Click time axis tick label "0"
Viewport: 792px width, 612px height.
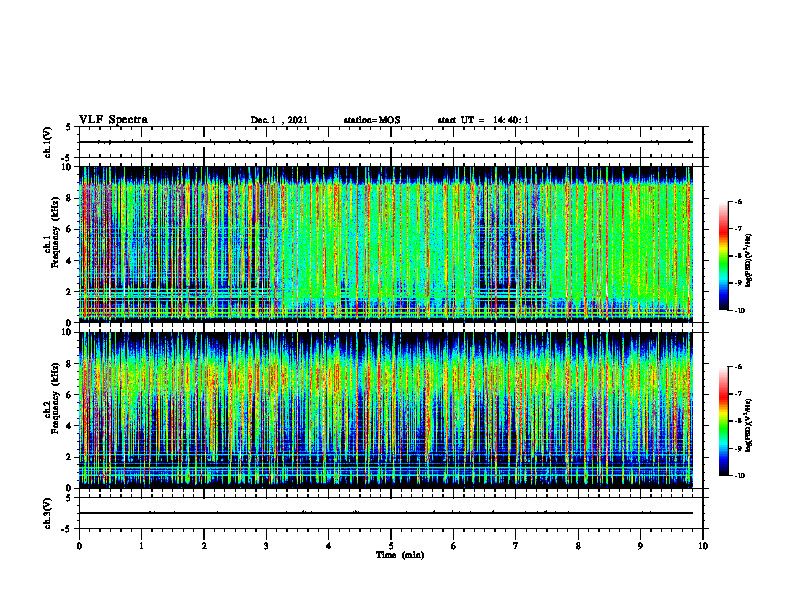pyautogui.click(x=79, y=546)
